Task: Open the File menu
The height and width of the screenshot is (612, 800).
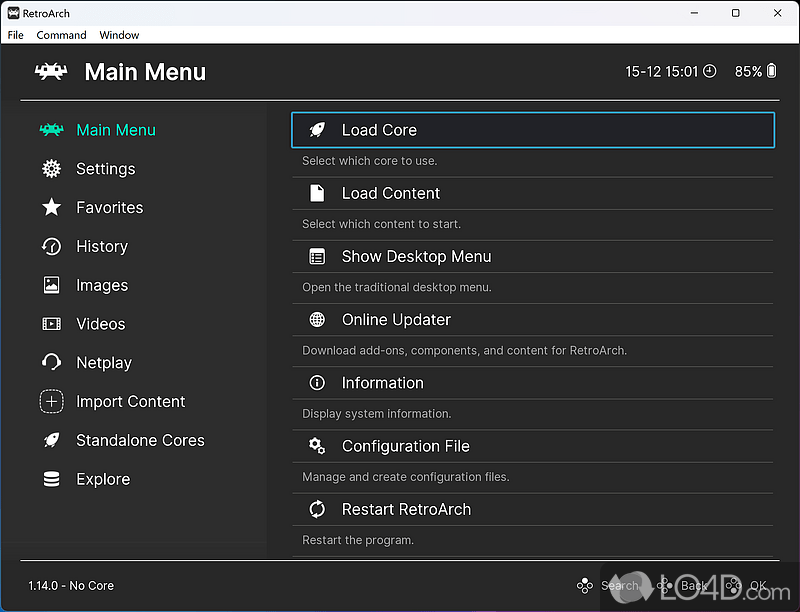Action: click(15, 35)
